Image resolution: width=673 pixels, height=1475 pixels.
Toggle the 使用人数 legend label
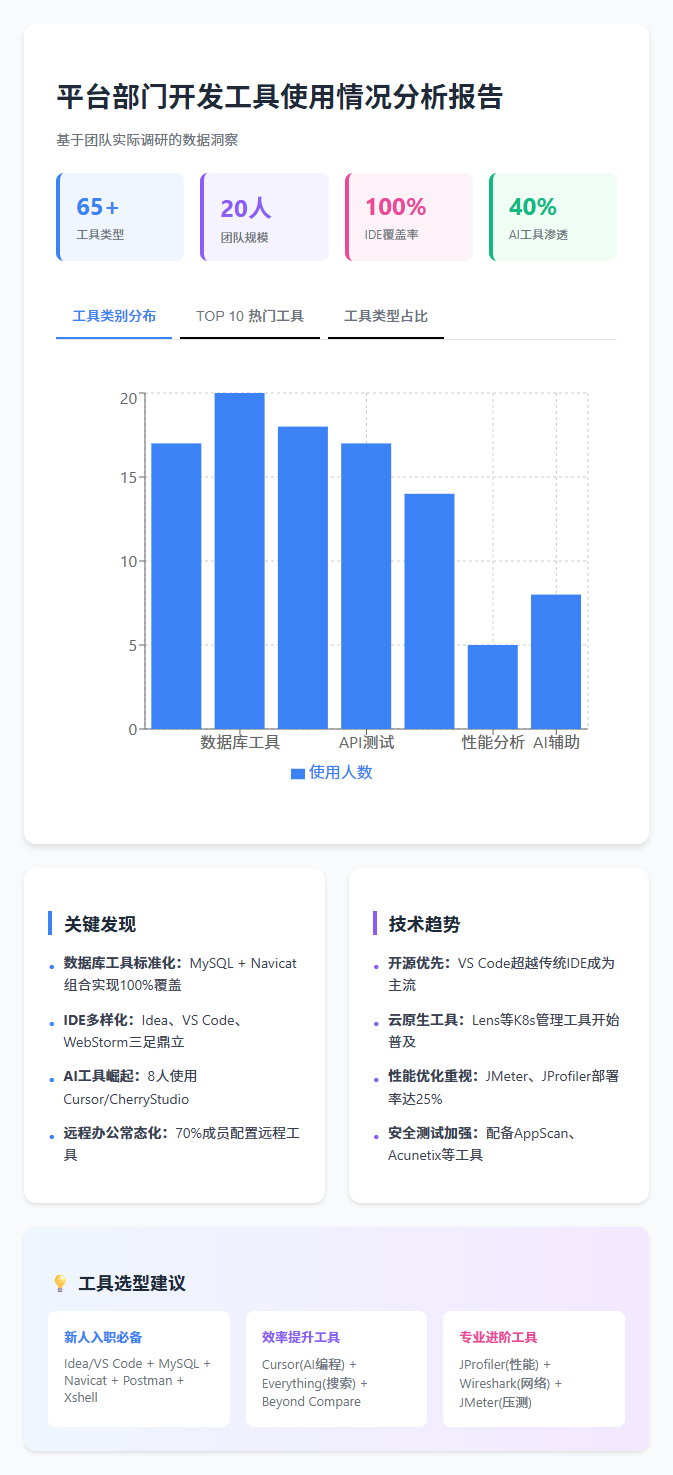point(341,772)
